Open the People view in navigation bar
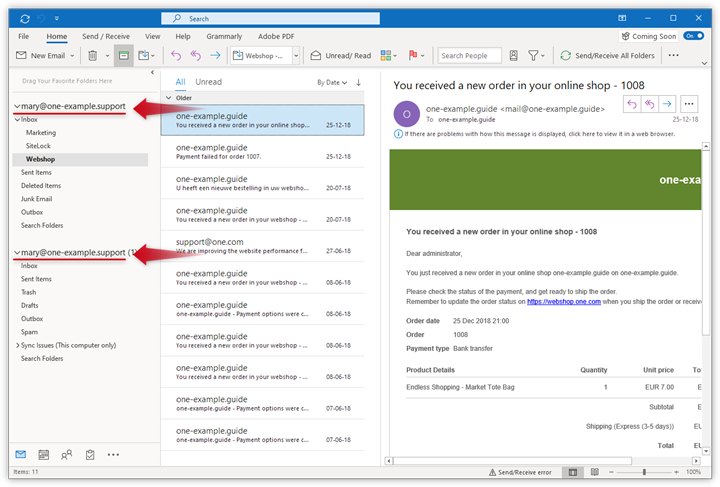This screenshot has height=487, width=720. point(66,454)
